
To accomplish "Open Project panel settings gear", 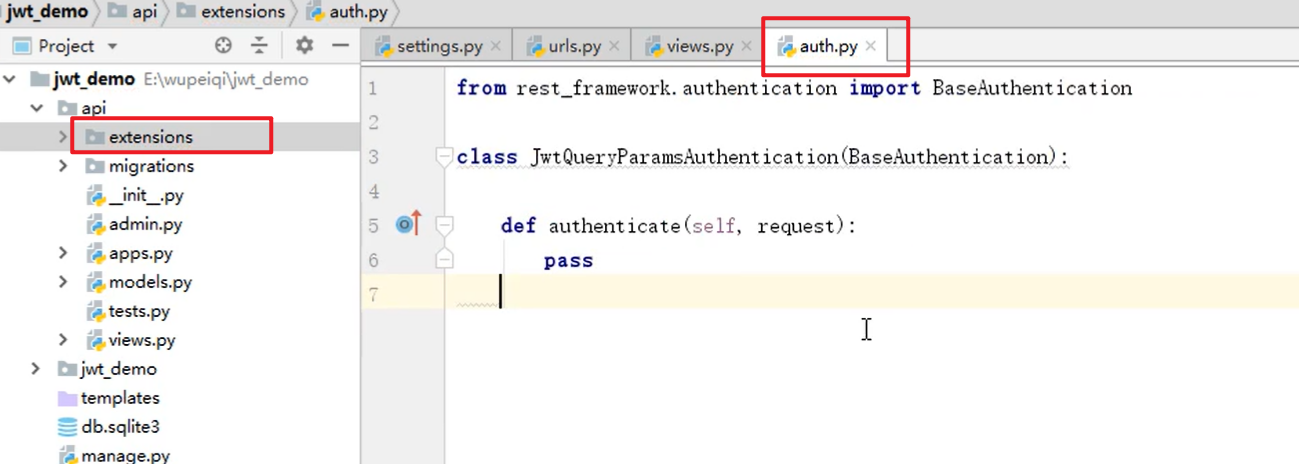I will (304, 46).
